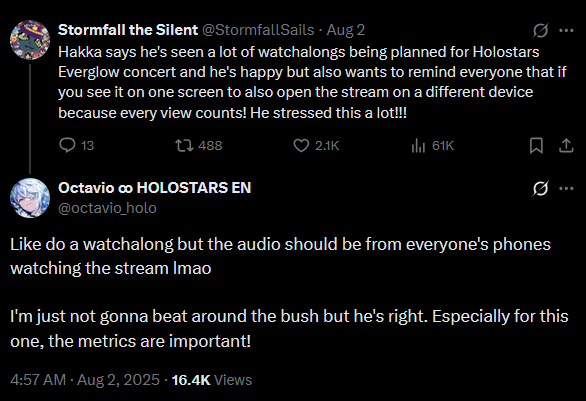586x401 pixels.
Task: Open the @octavio_holo handle
Action: 107,208
